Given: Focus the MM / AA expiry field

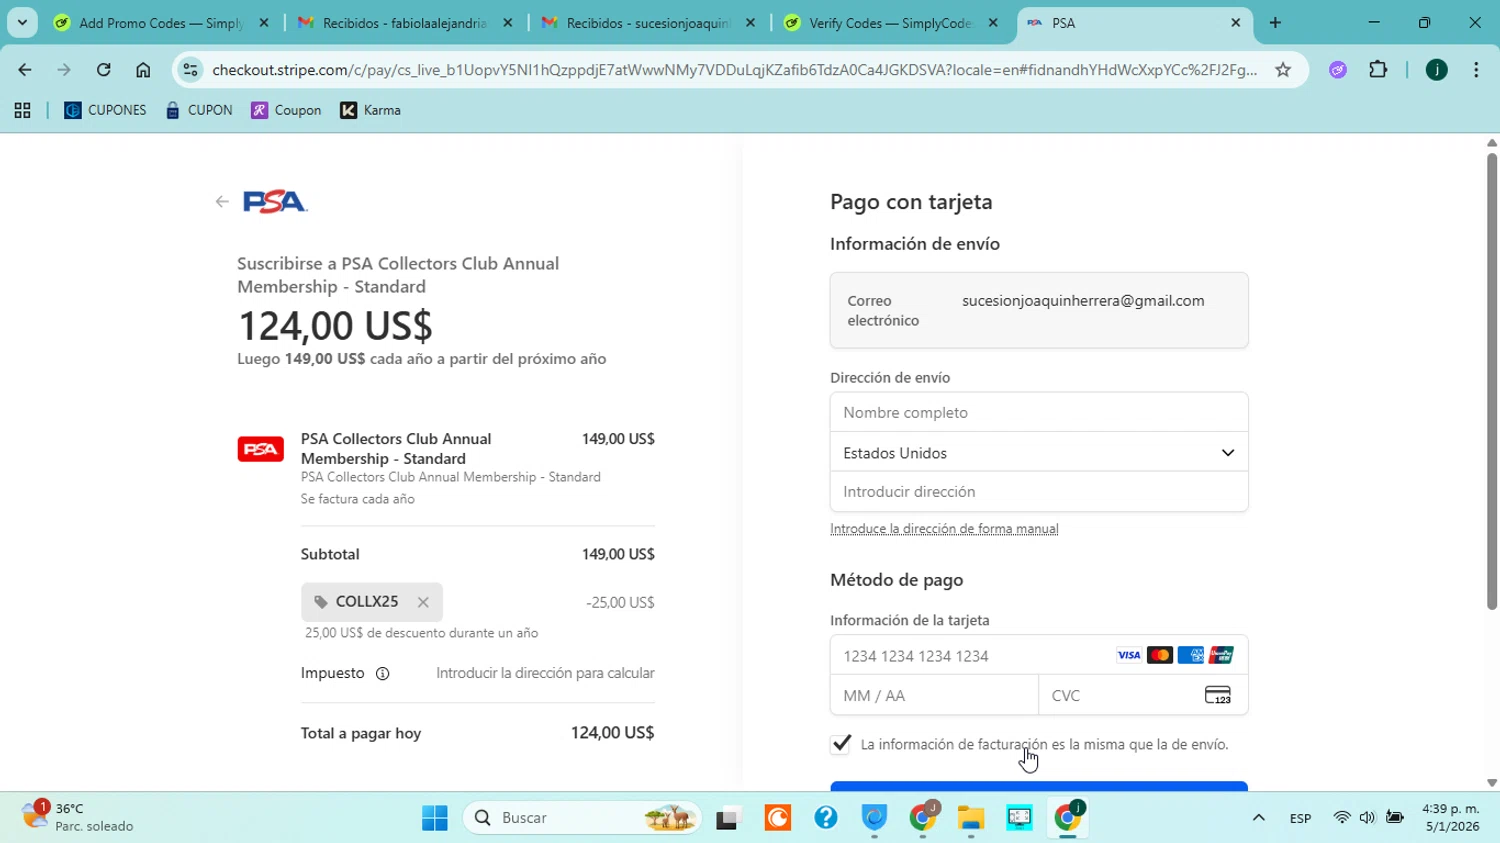Looking at the screenshot, I should point(934,695).
